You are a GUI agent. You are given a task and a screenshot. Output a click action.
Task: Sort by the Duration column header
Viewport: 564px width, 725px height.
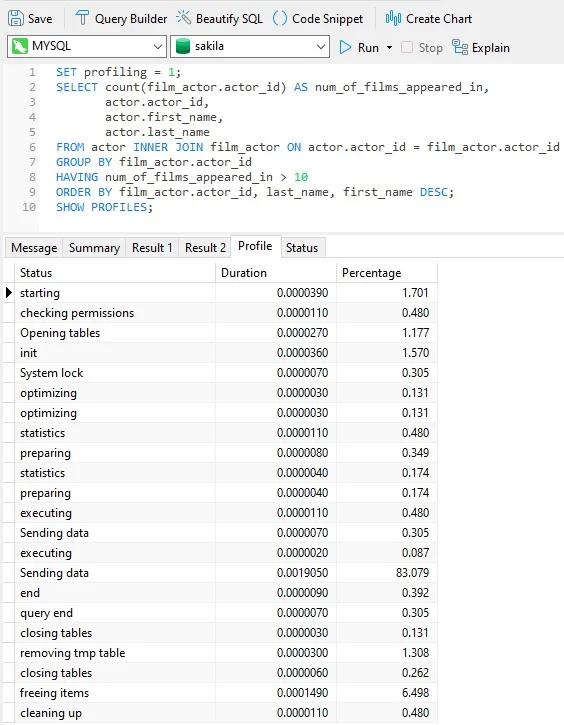click(x=276, y=273)
